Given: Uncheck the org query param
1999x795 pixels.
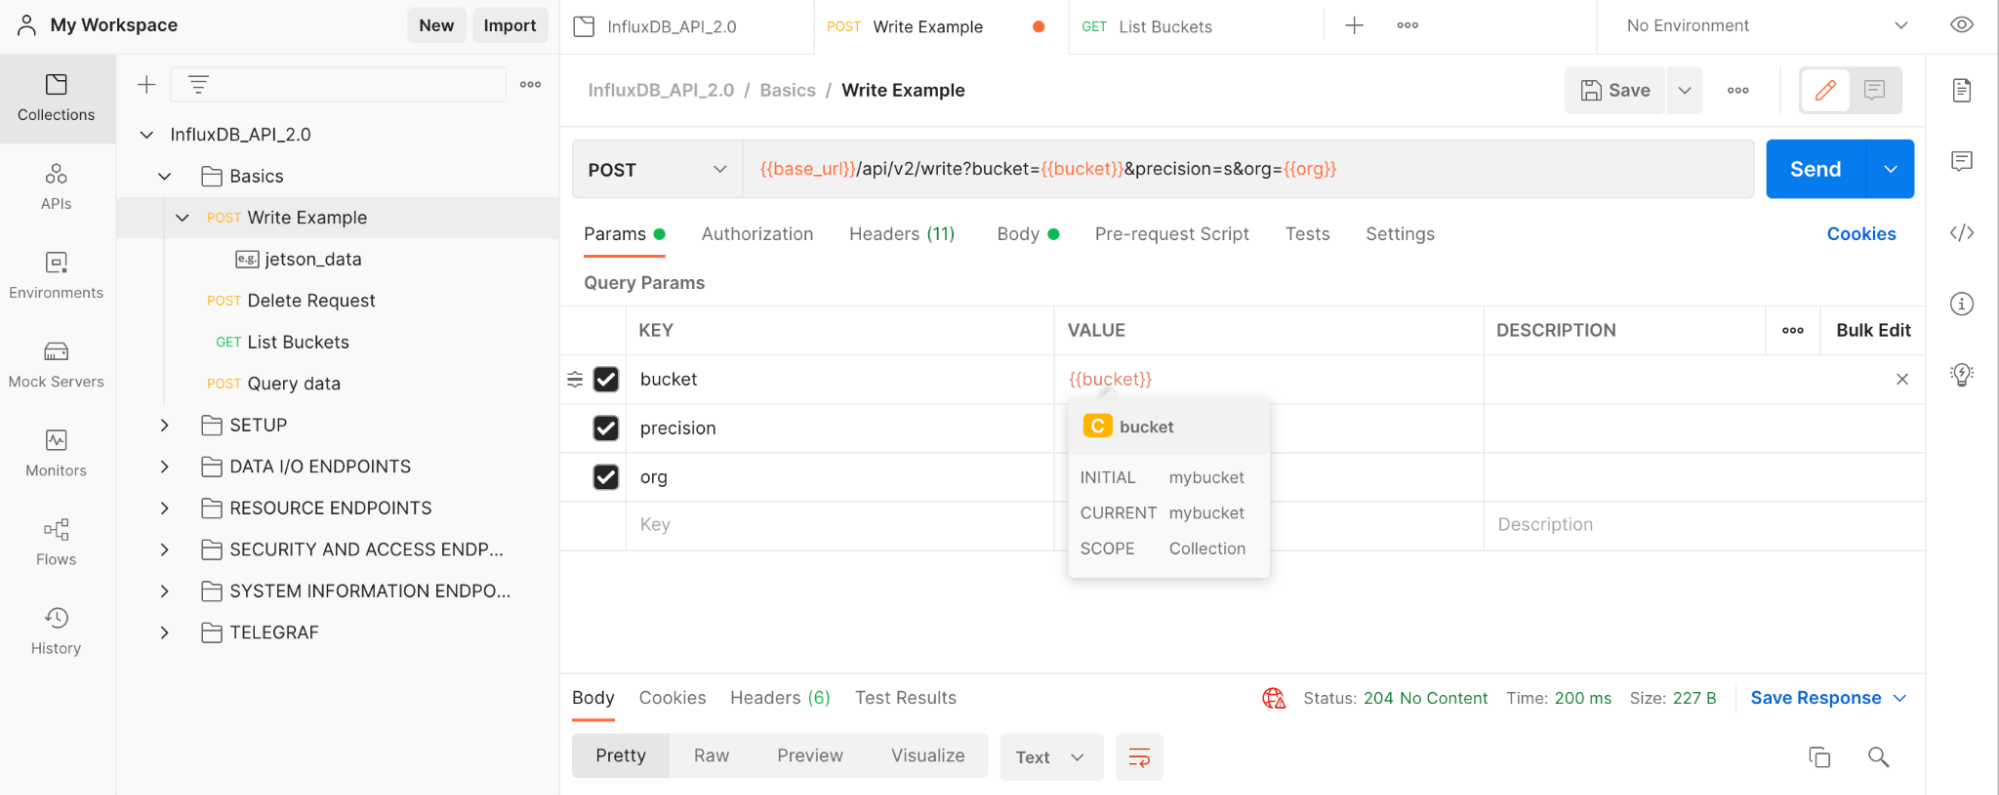Looking at the screenshot, I should coord(606,477).
